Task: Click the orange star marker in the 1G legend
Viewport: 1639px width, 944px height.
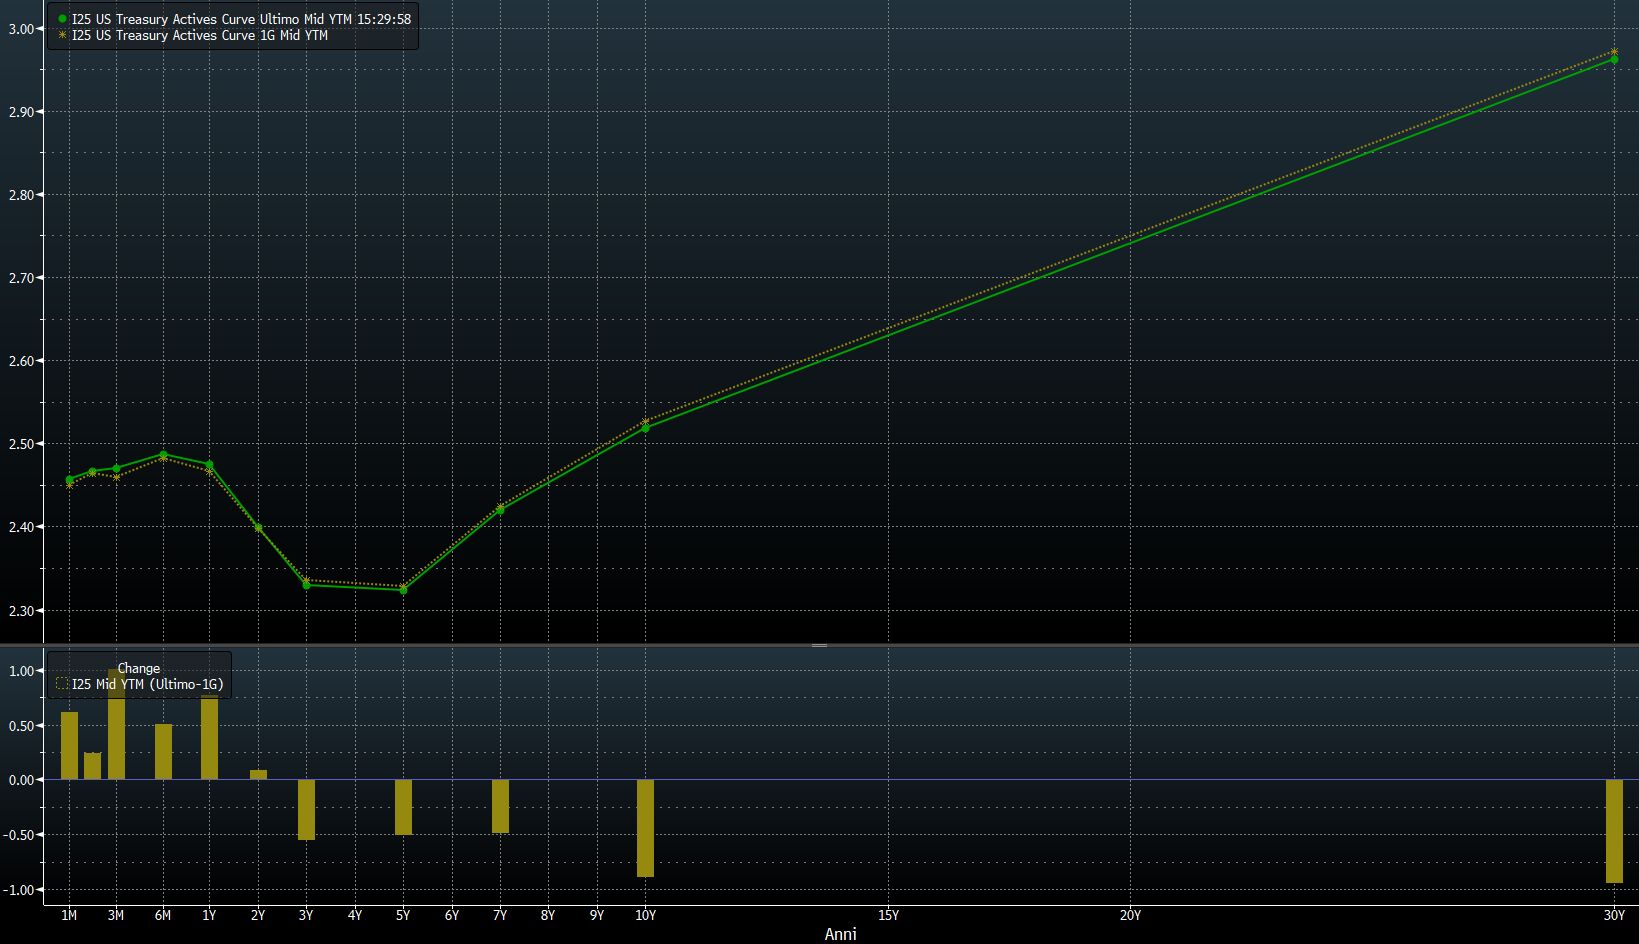Action: (62, 35)
